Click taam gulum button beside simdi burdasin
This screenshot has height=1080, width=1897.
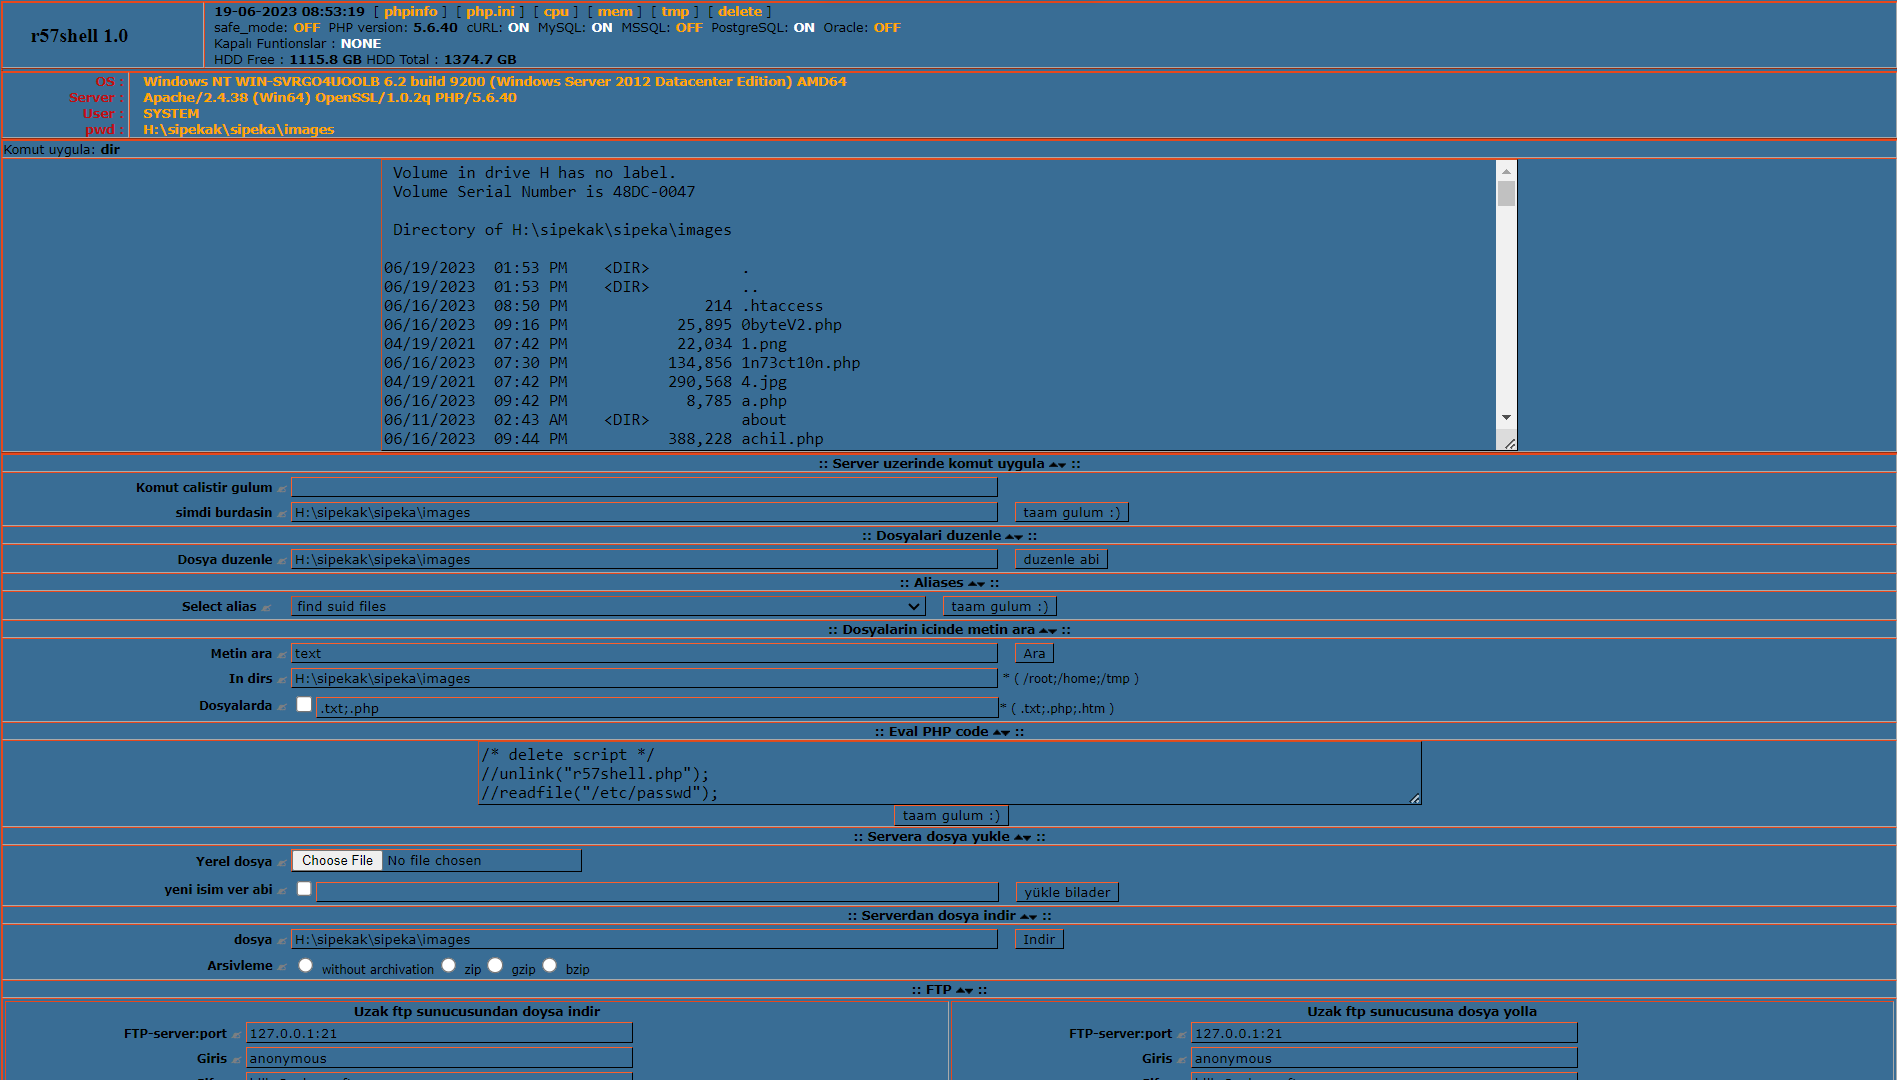[1071, 512]
